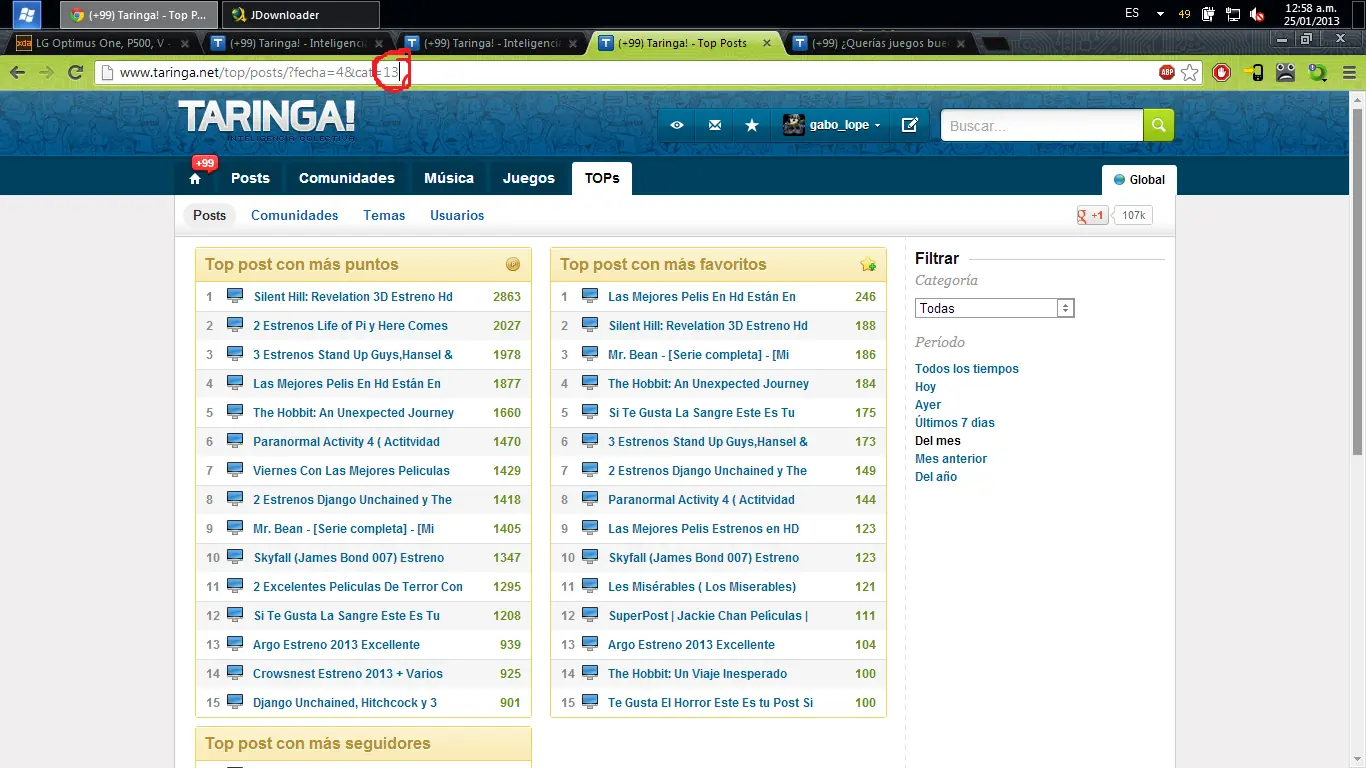Filter period by Hoy
This screenshot has height=768, width=1366.
(926, 387)
